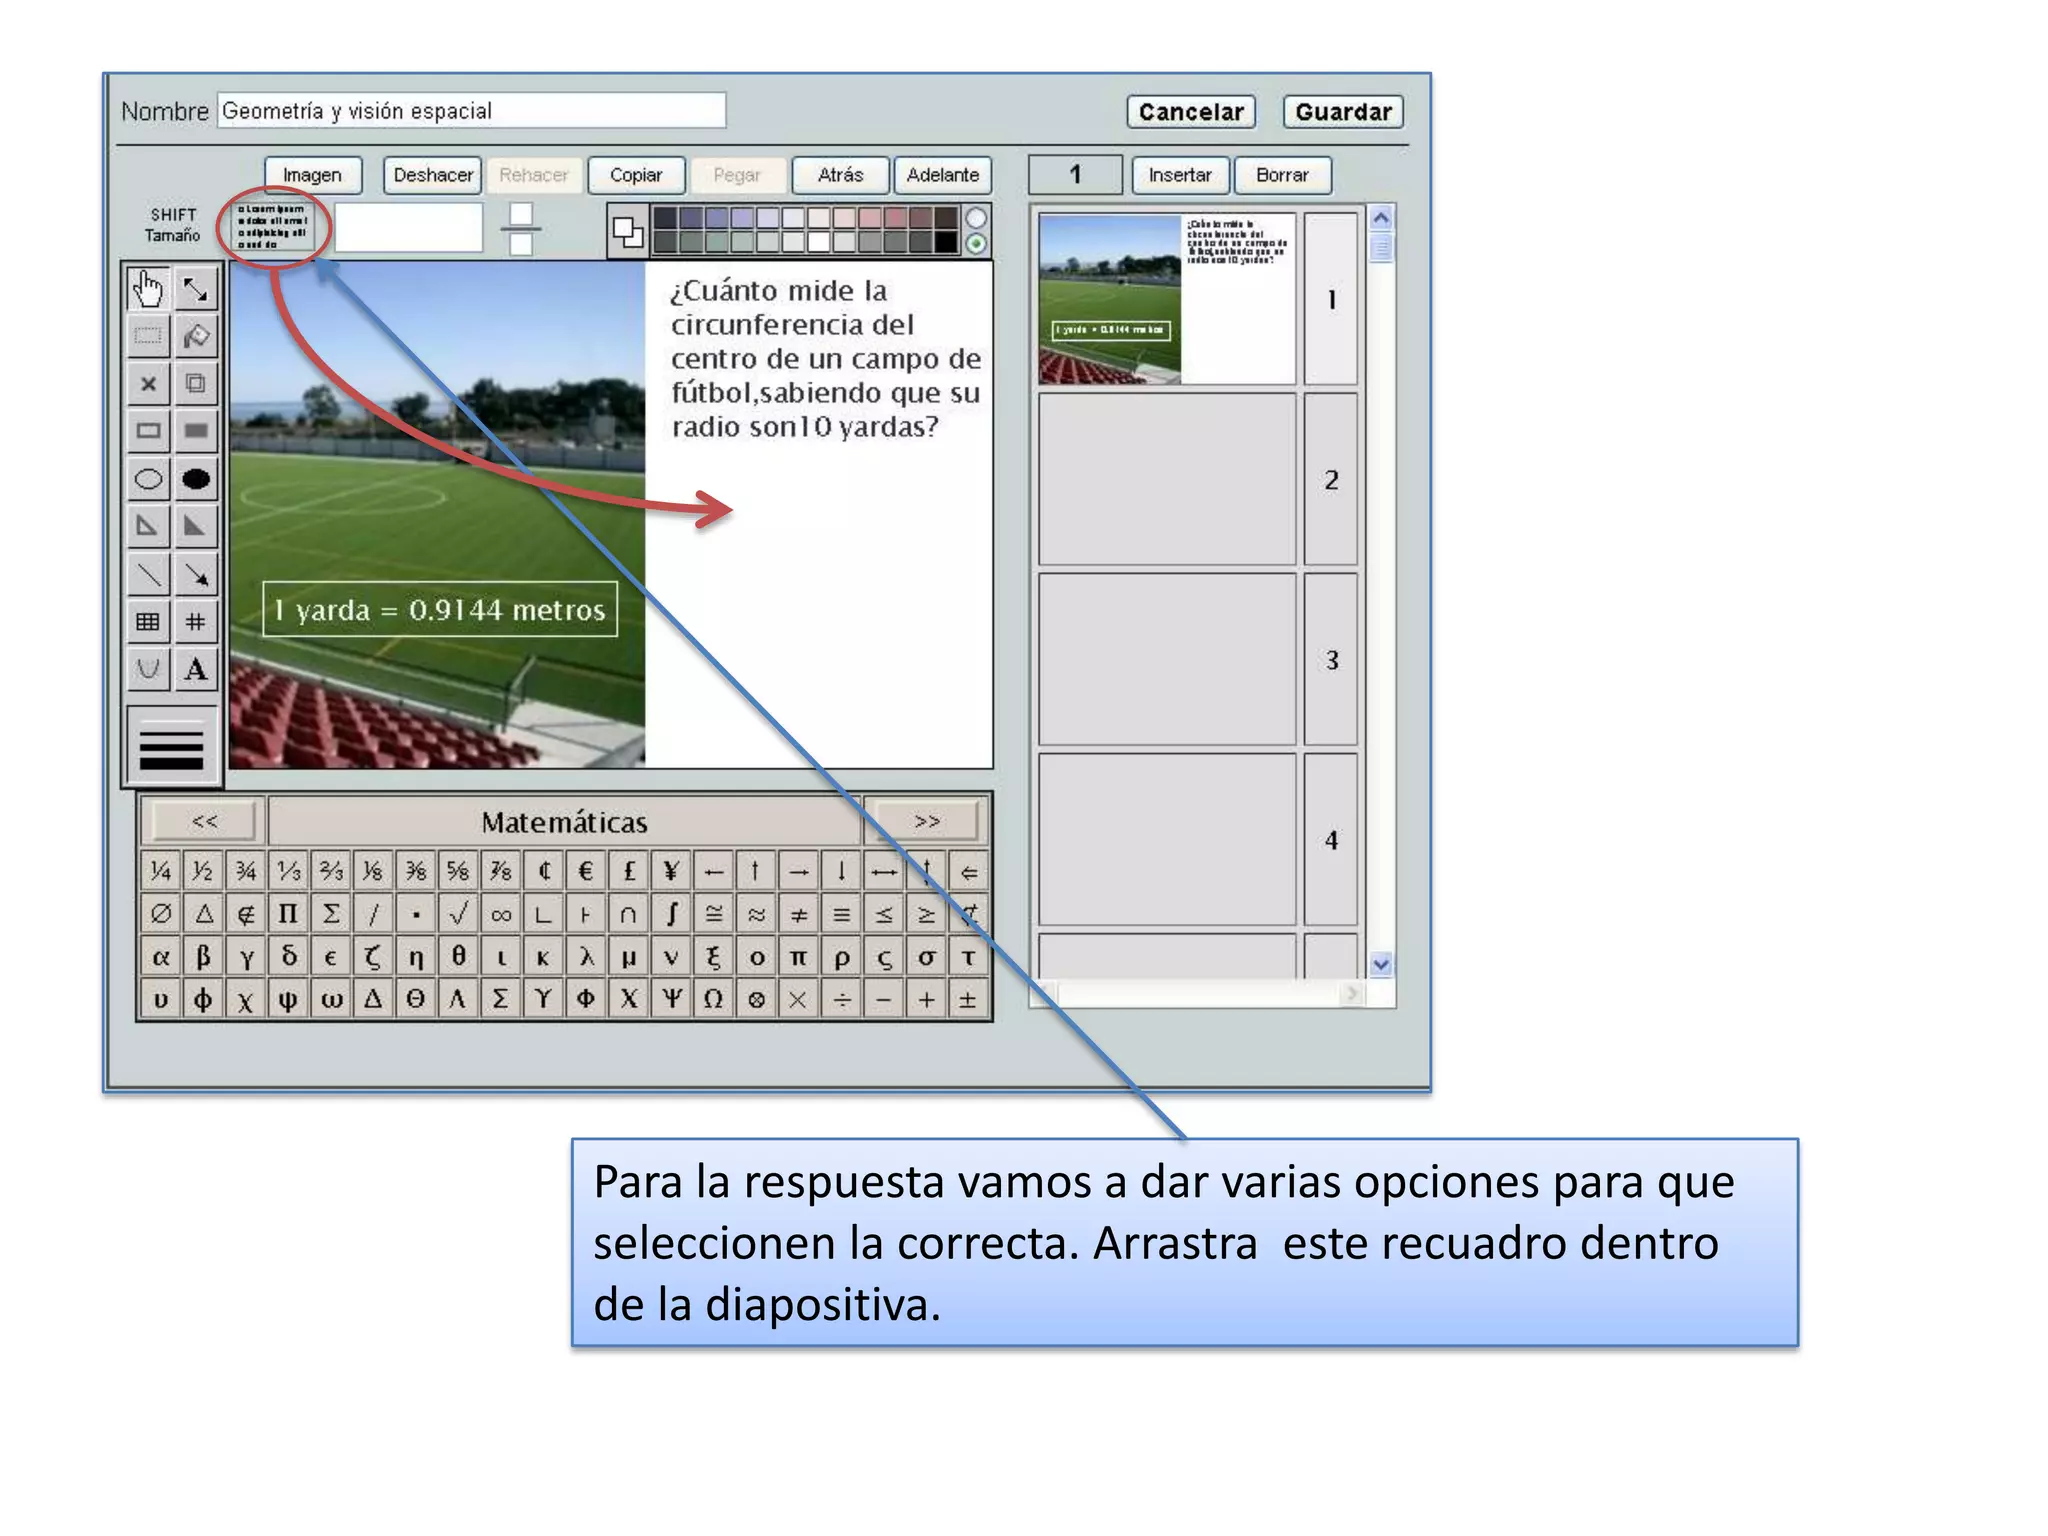Insert the capital Omega Ω symbol
The height and width of the screenshot is (1536, 2048).
point(713,999)
